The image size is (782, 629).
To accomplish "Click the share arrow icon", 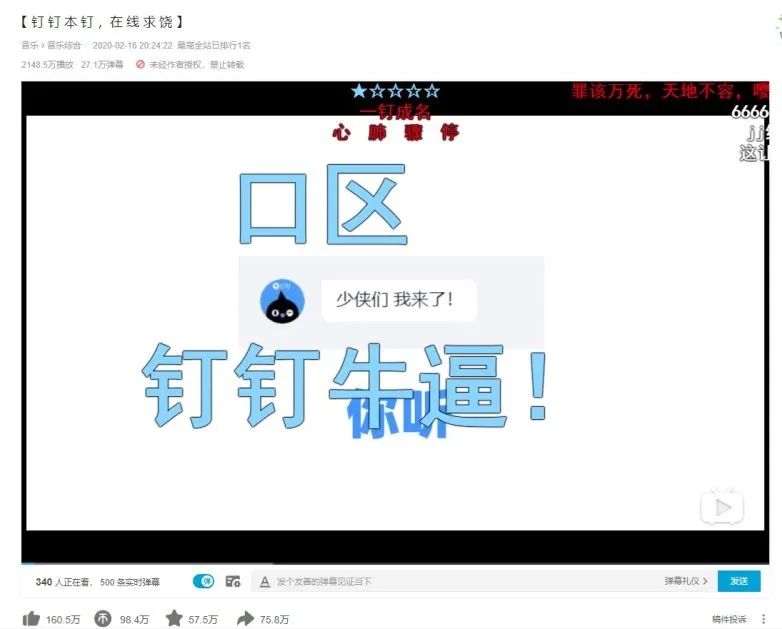I will tap(245, 619).
